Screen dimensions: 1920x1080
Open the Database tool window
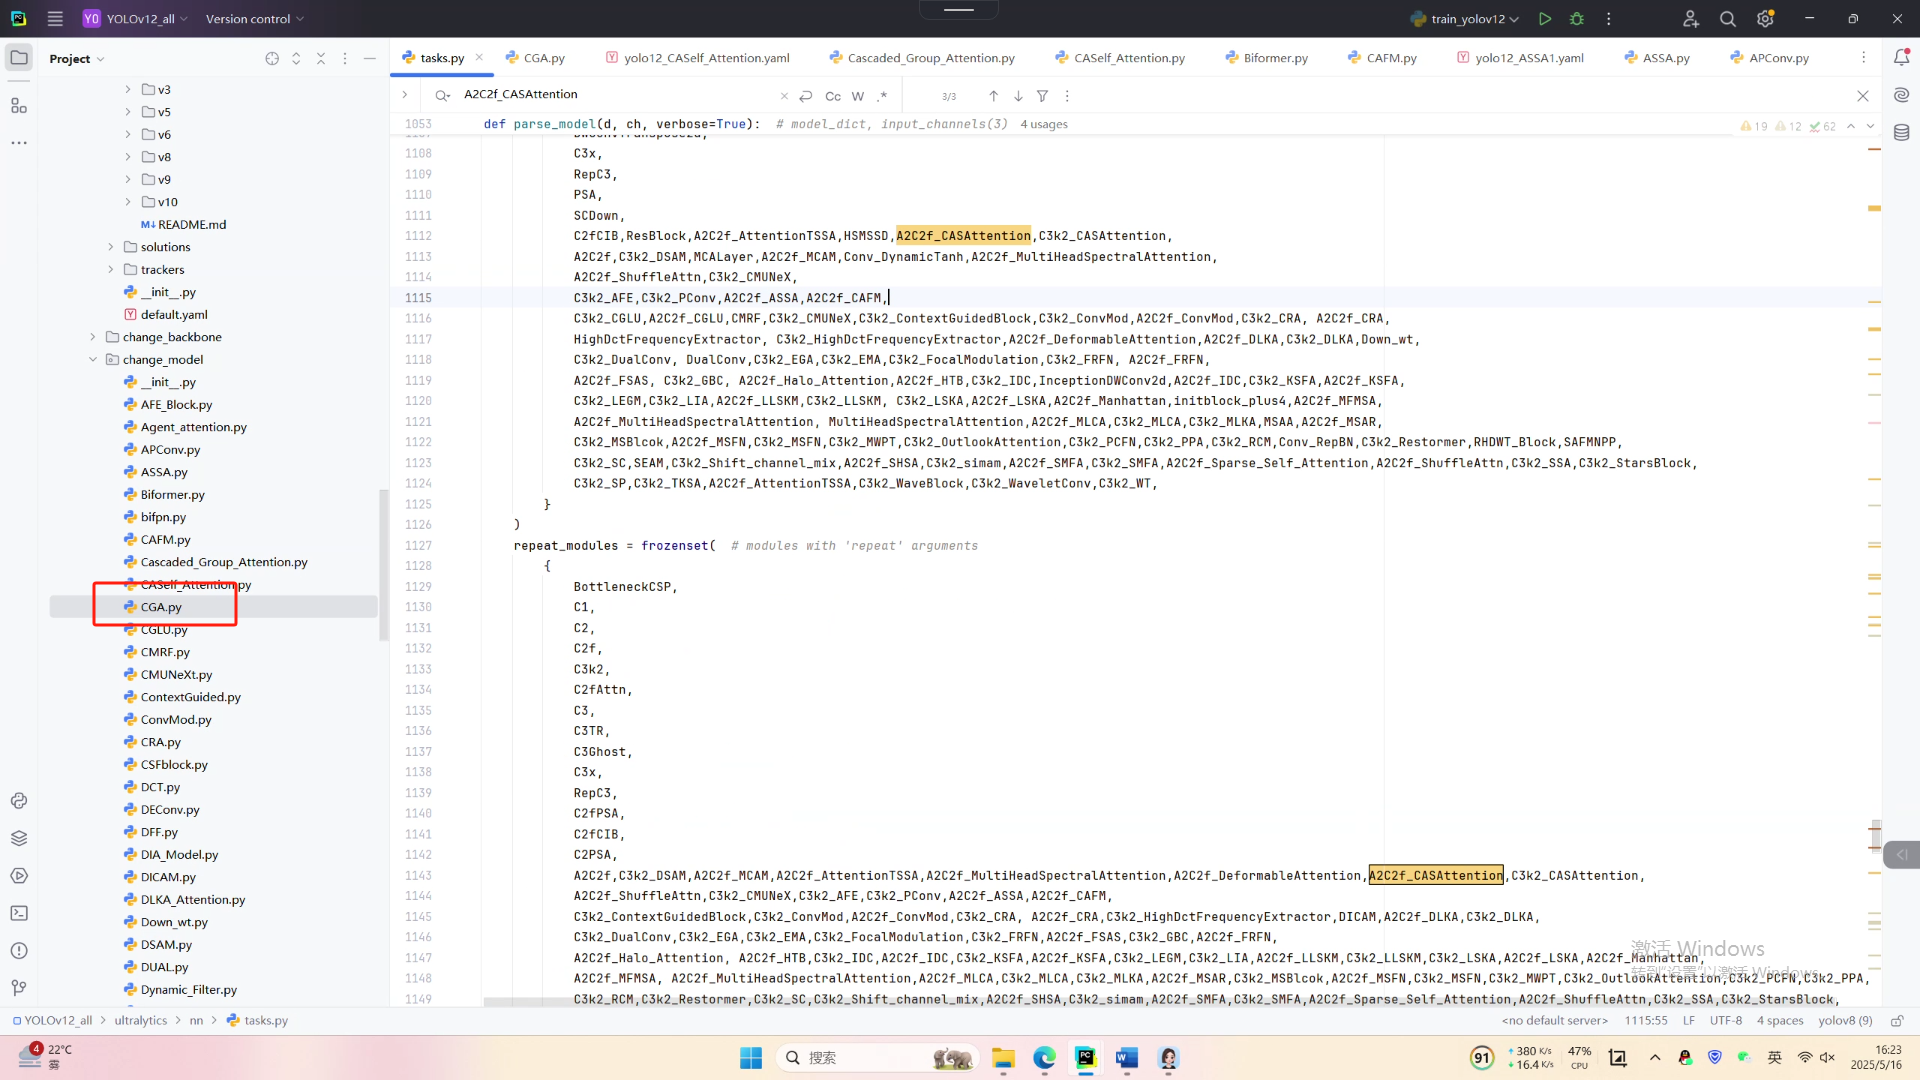(x=1901, y=133)
